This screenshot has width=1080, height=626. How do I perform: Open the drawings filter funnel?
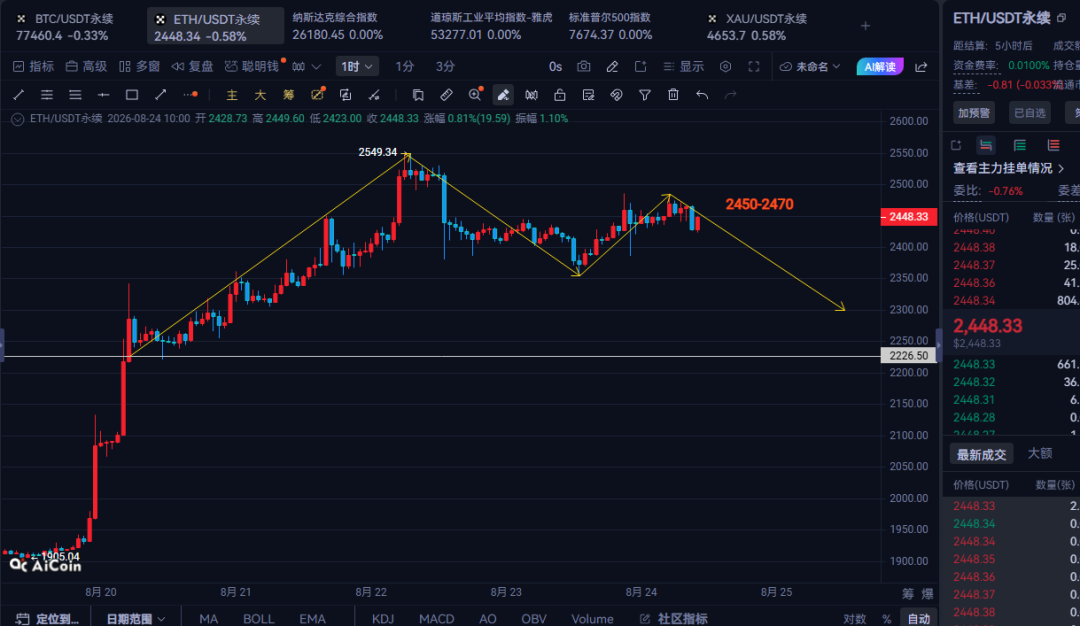click(x=645, y=95)
